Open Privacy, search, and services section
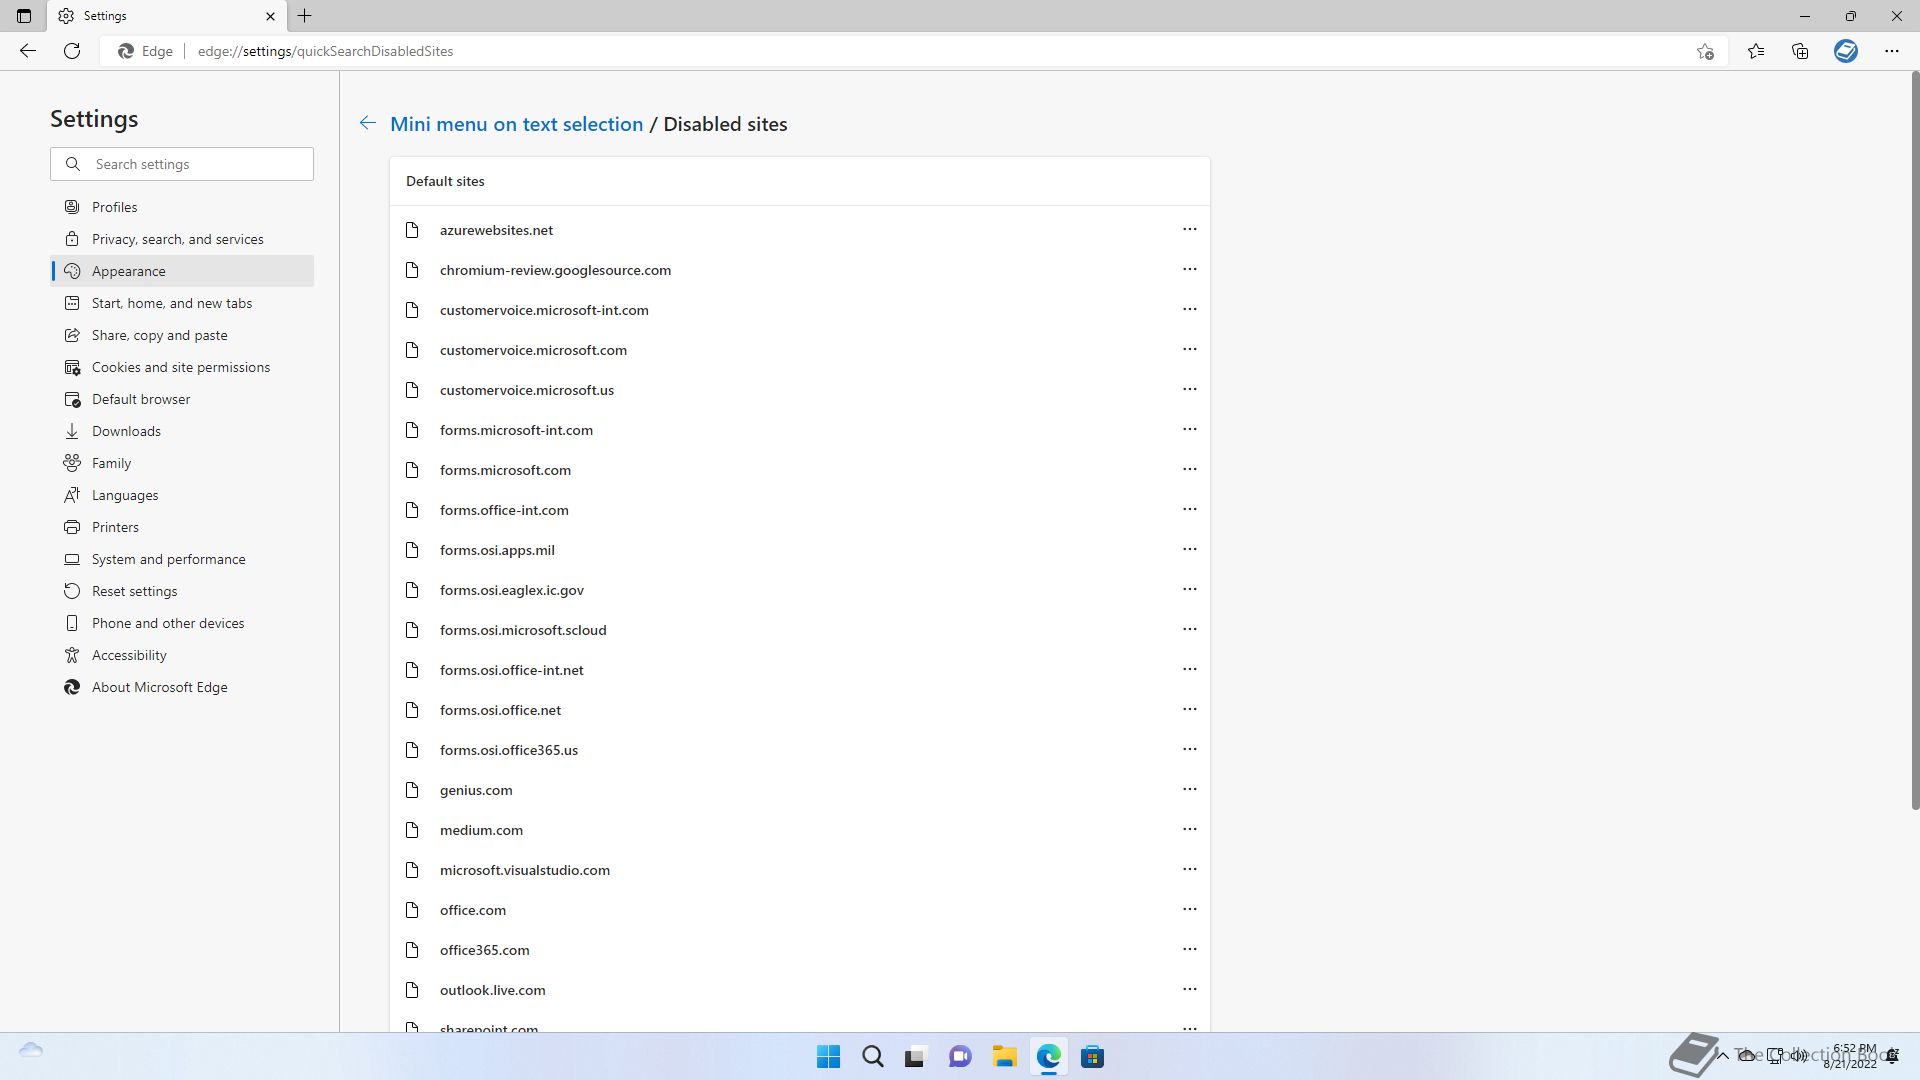This screenshot has width=1920, height=1080. pos(182,239)
